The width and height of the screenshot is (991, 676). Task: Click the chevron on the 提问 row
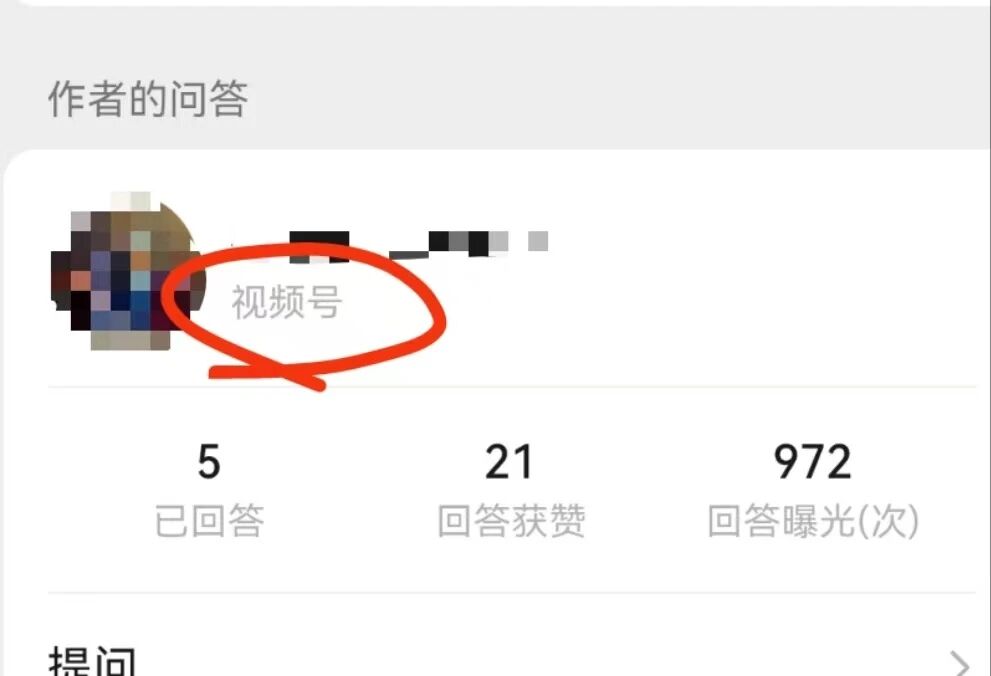[x=960, y=663]
